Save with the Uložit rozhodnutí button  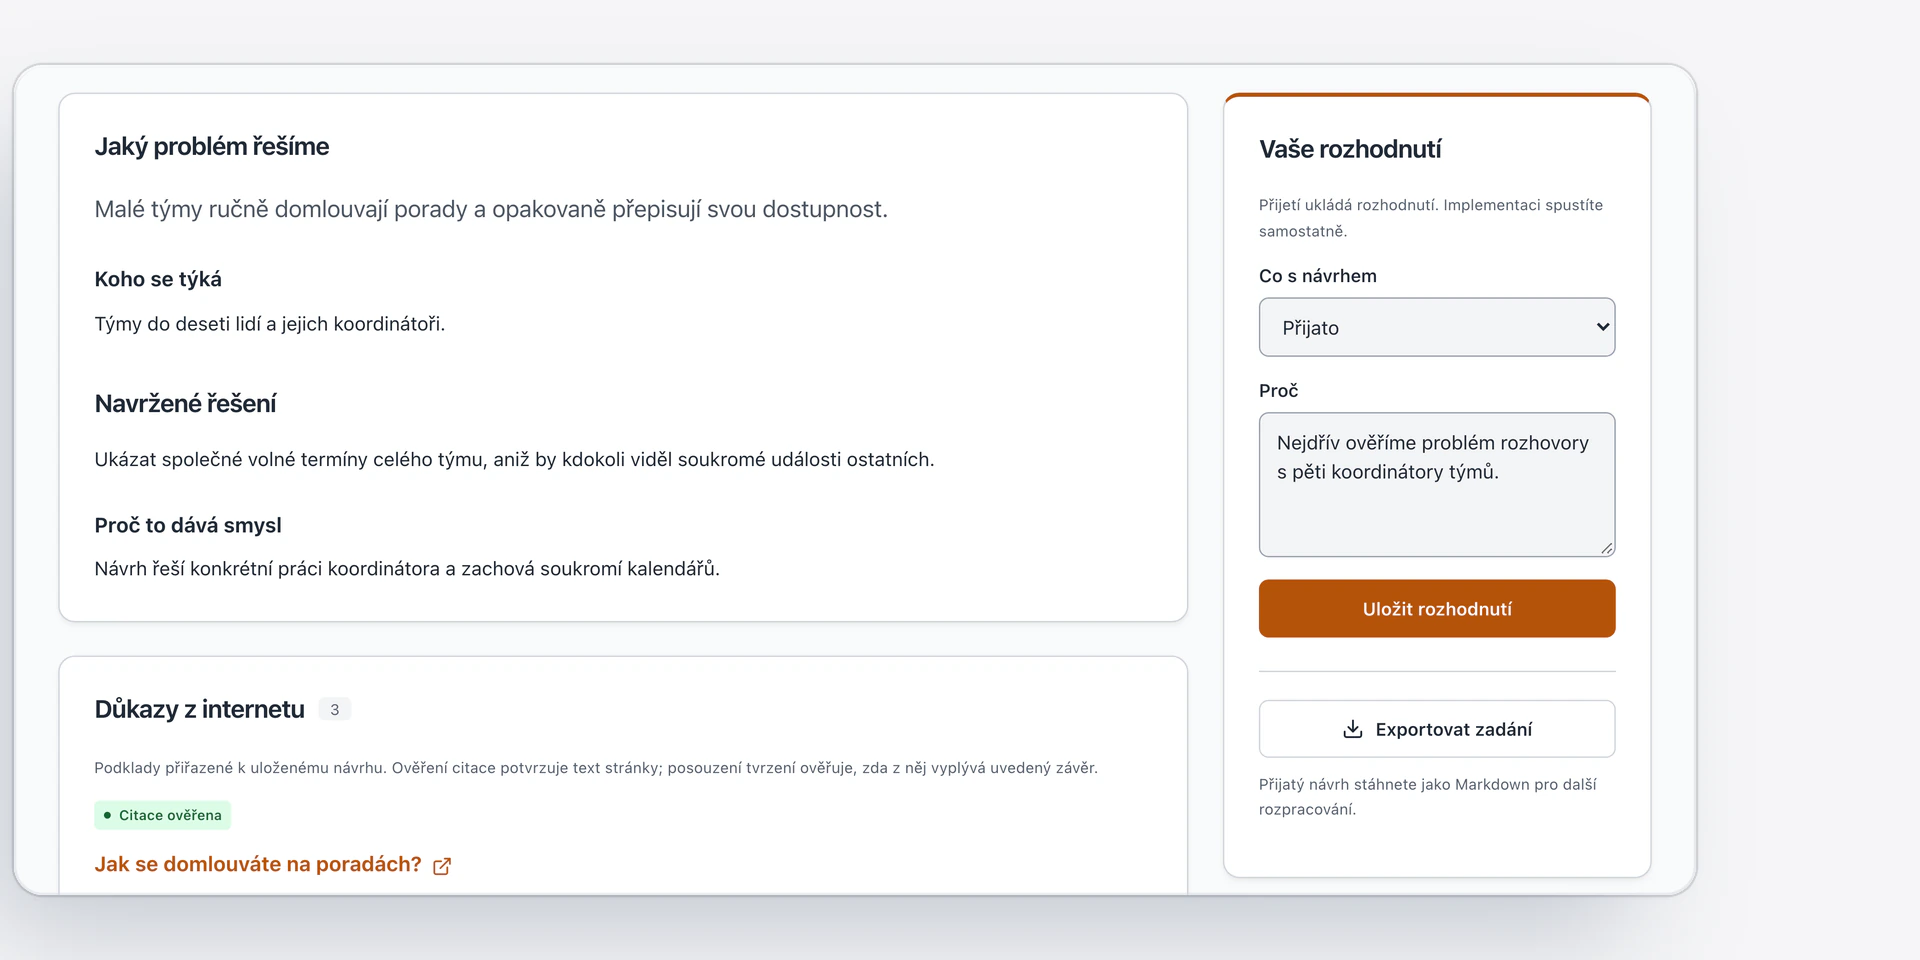click(1437, 608)
